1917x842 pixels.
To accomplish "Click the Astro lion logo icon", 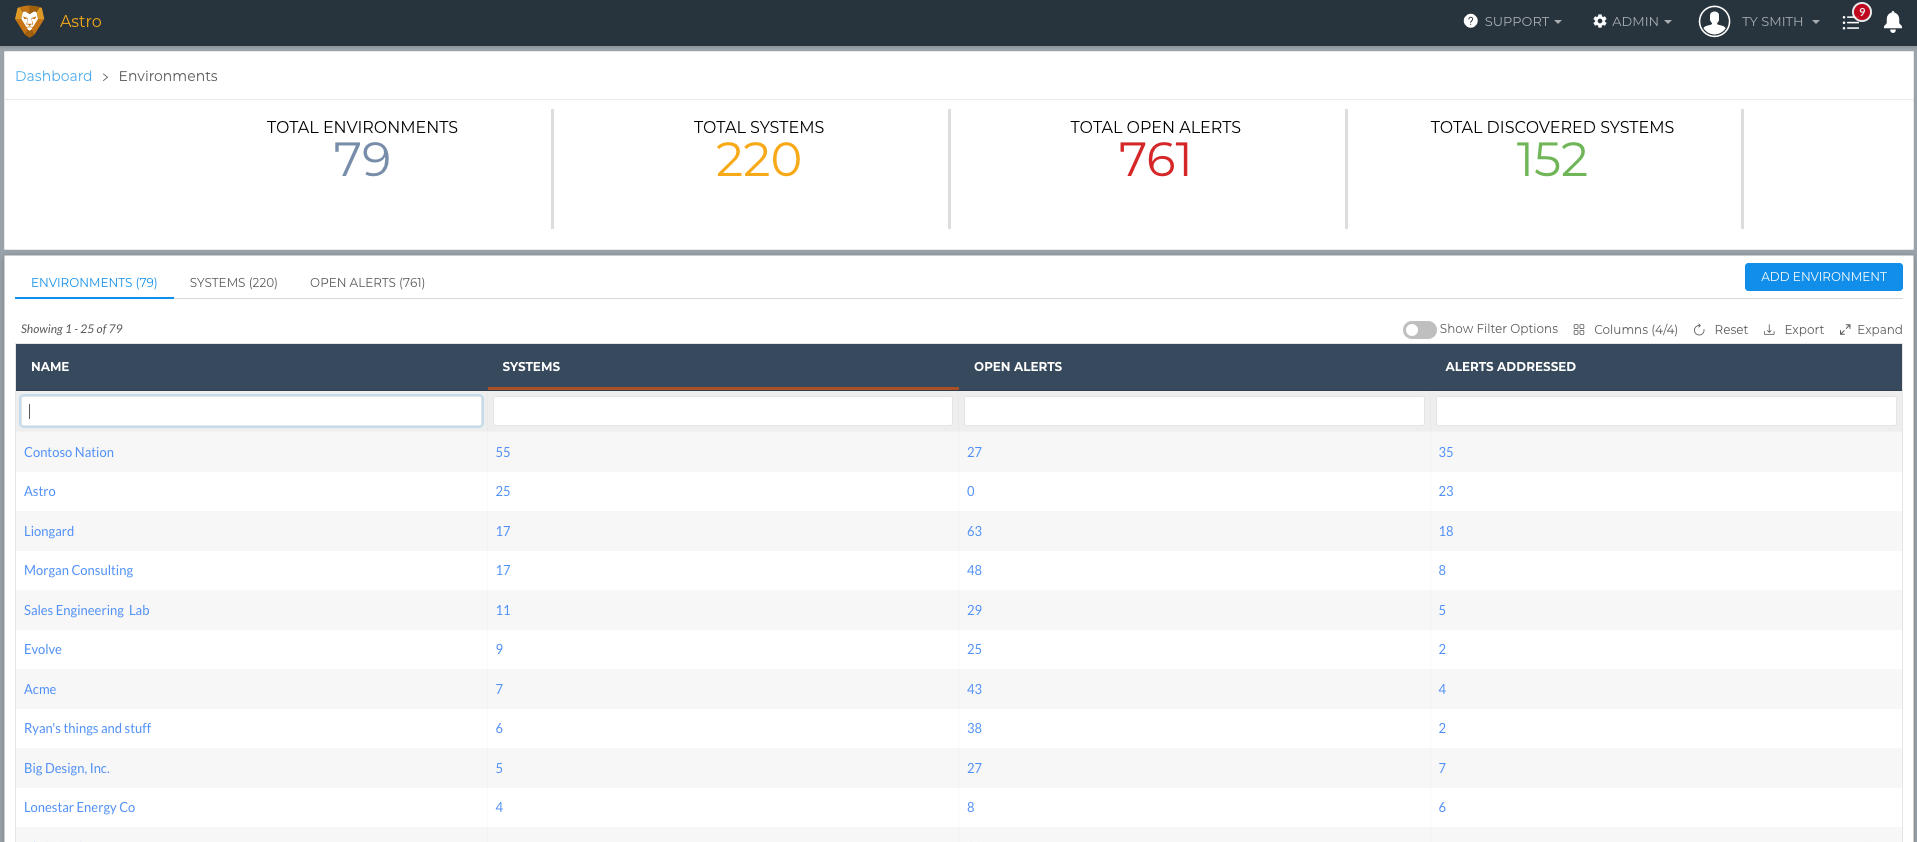I will coord(30,21).
